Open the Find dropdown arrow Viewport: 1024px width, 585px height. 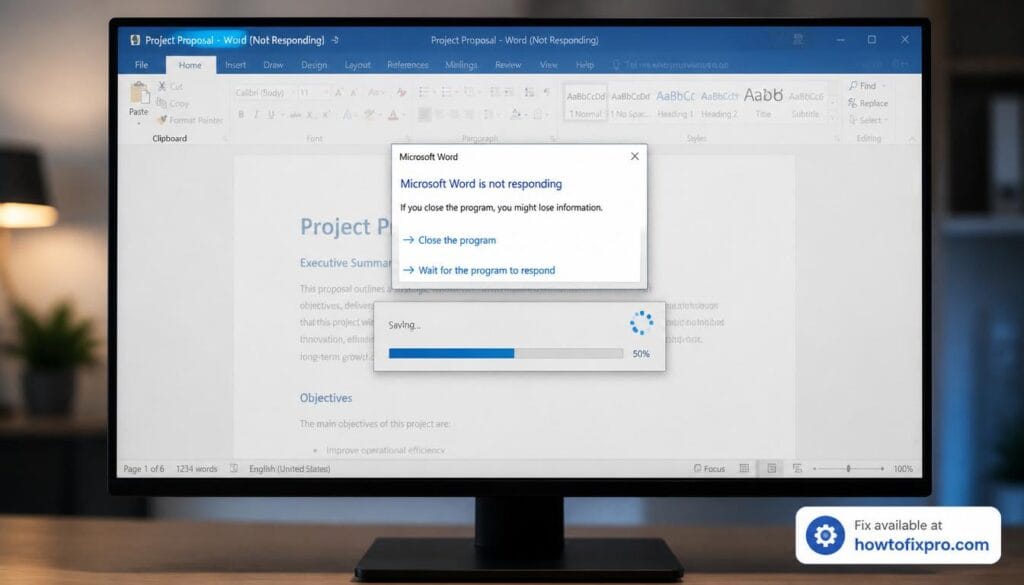click(x=884, y=86)
